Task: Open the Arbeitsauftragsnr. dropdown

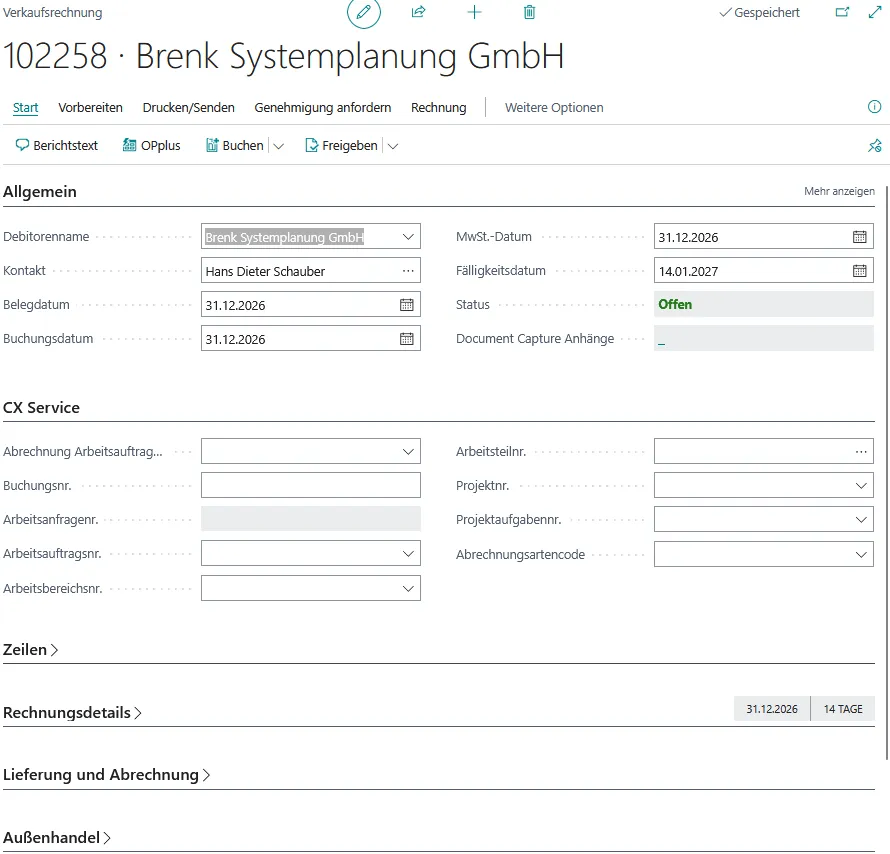Action: click(x=408, y=553)
